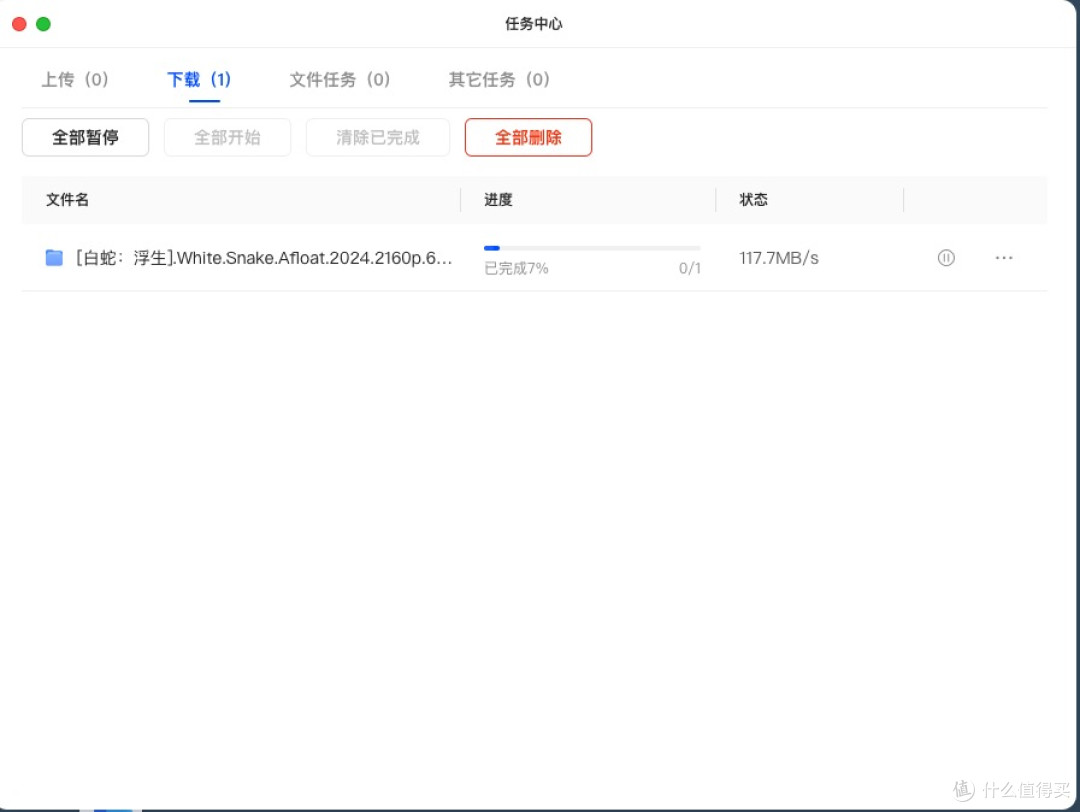Close the 任务中心 window with red button

pos(19,24)
